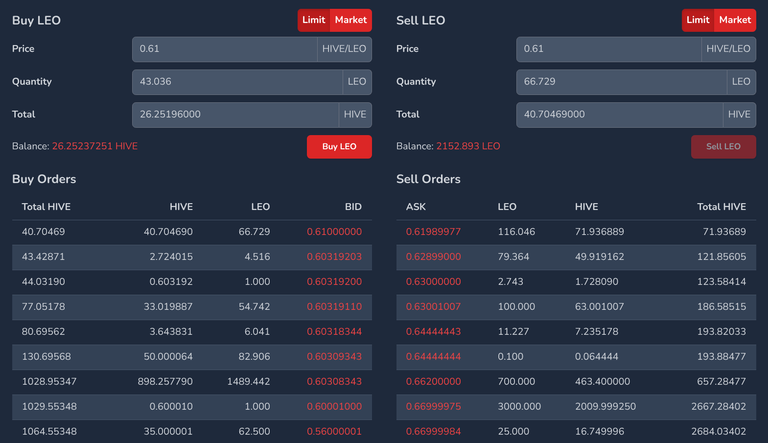Click the Buy LEO Quantity field
This screenshot has height=443, width=768.
(x=237, y=82)
